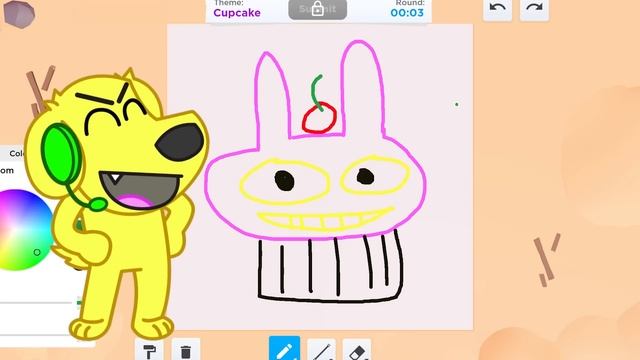Viewport: 640px width, 360px height.
Task: Click the round timer 00:03
Action: click(407, 13)
